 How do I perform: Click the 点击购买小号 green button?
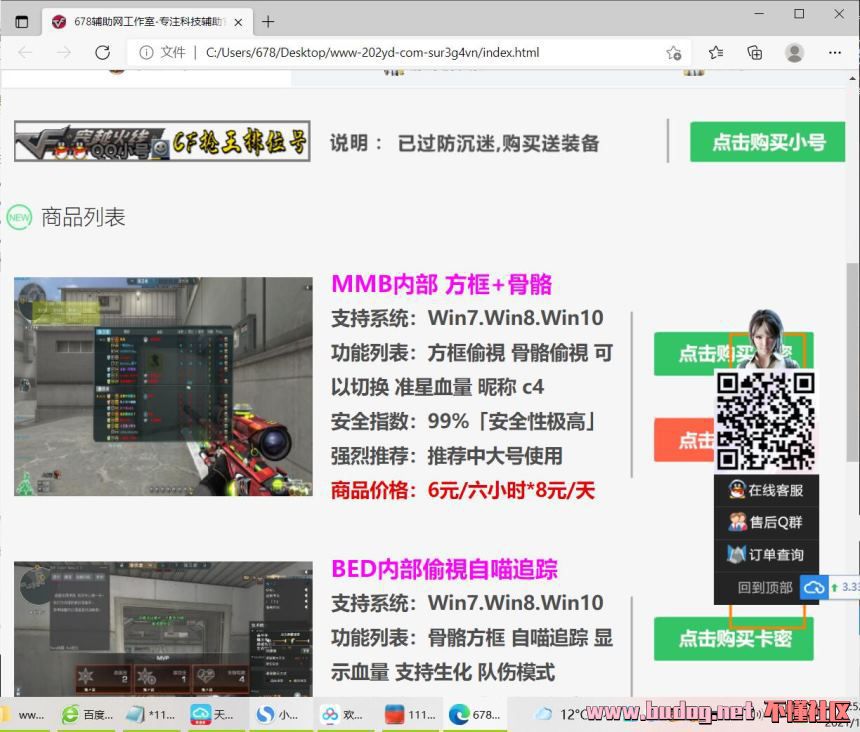click(767, 142)
